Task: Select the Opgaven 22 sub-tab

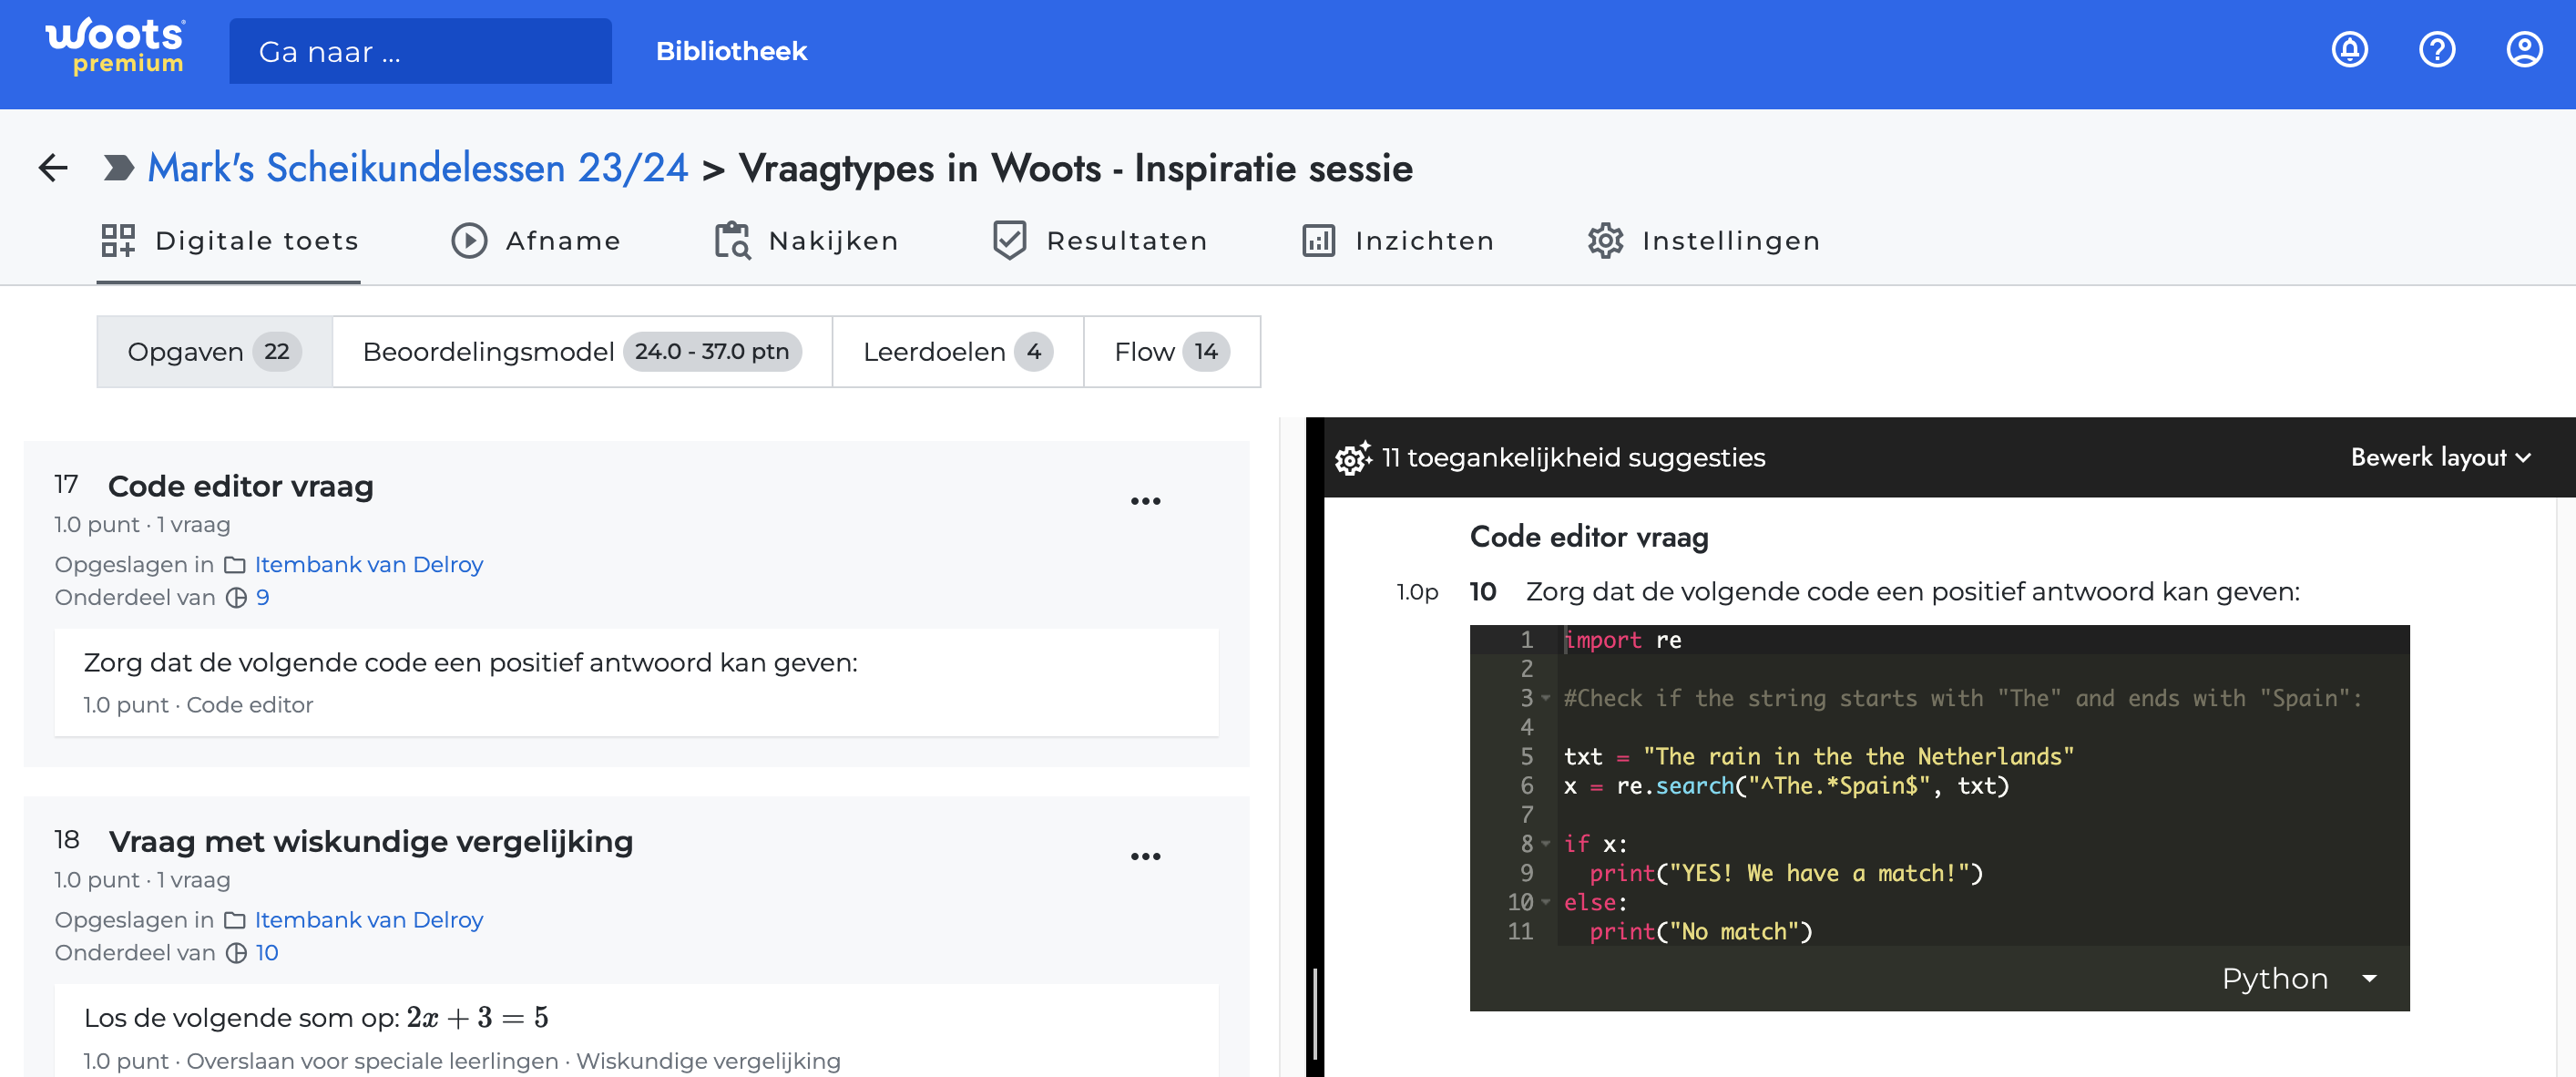Action: point(214,352)
